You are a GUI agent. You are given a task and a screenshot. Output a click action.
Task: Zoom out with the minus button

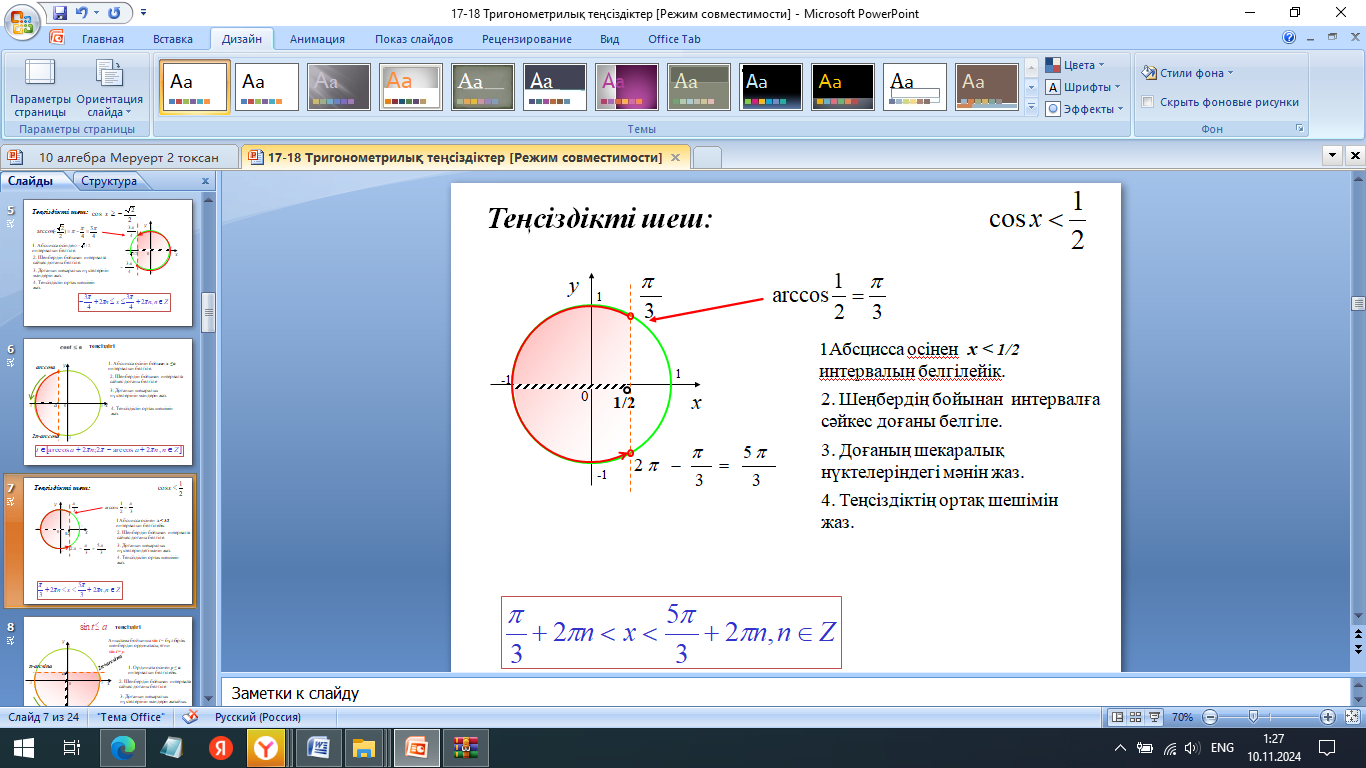(1209, 717)
